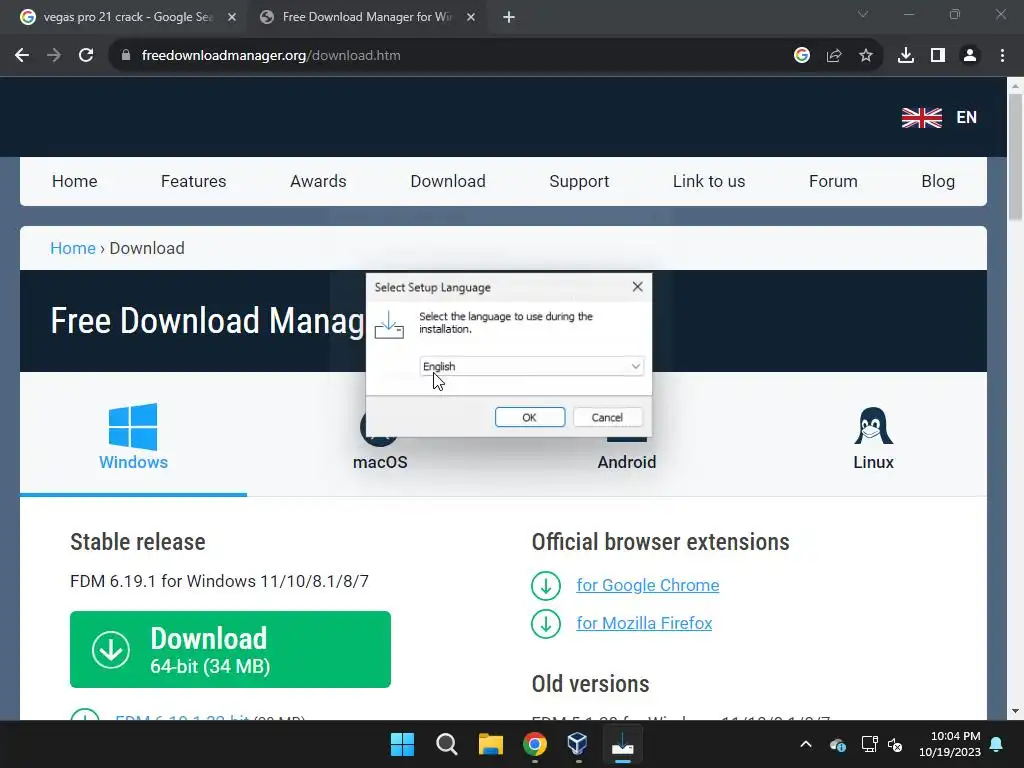Screen dimensions: 1024x768
Task: Click the green Download 64-bit button
Action: point(231,649)
